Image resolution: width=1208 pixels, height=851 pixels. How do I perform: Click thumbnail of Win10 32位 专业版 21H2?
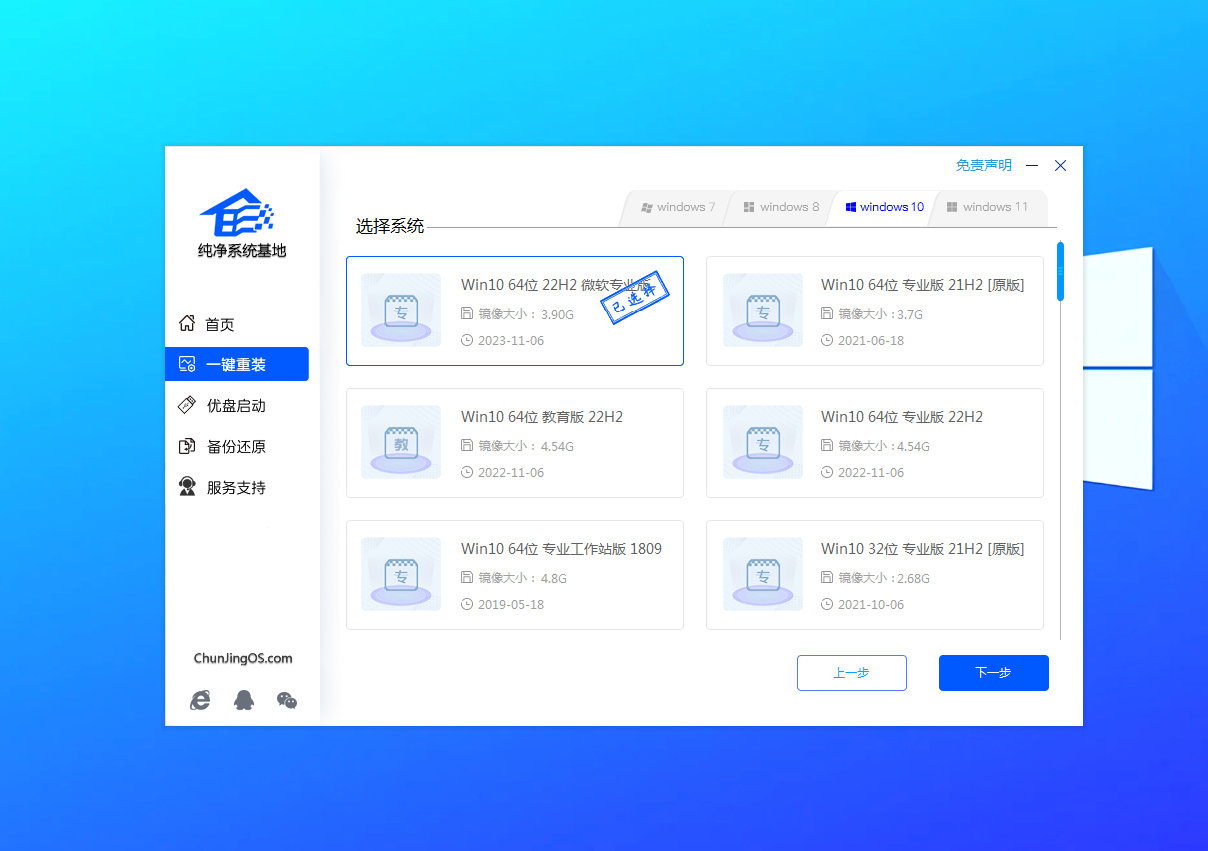(763, 574)
